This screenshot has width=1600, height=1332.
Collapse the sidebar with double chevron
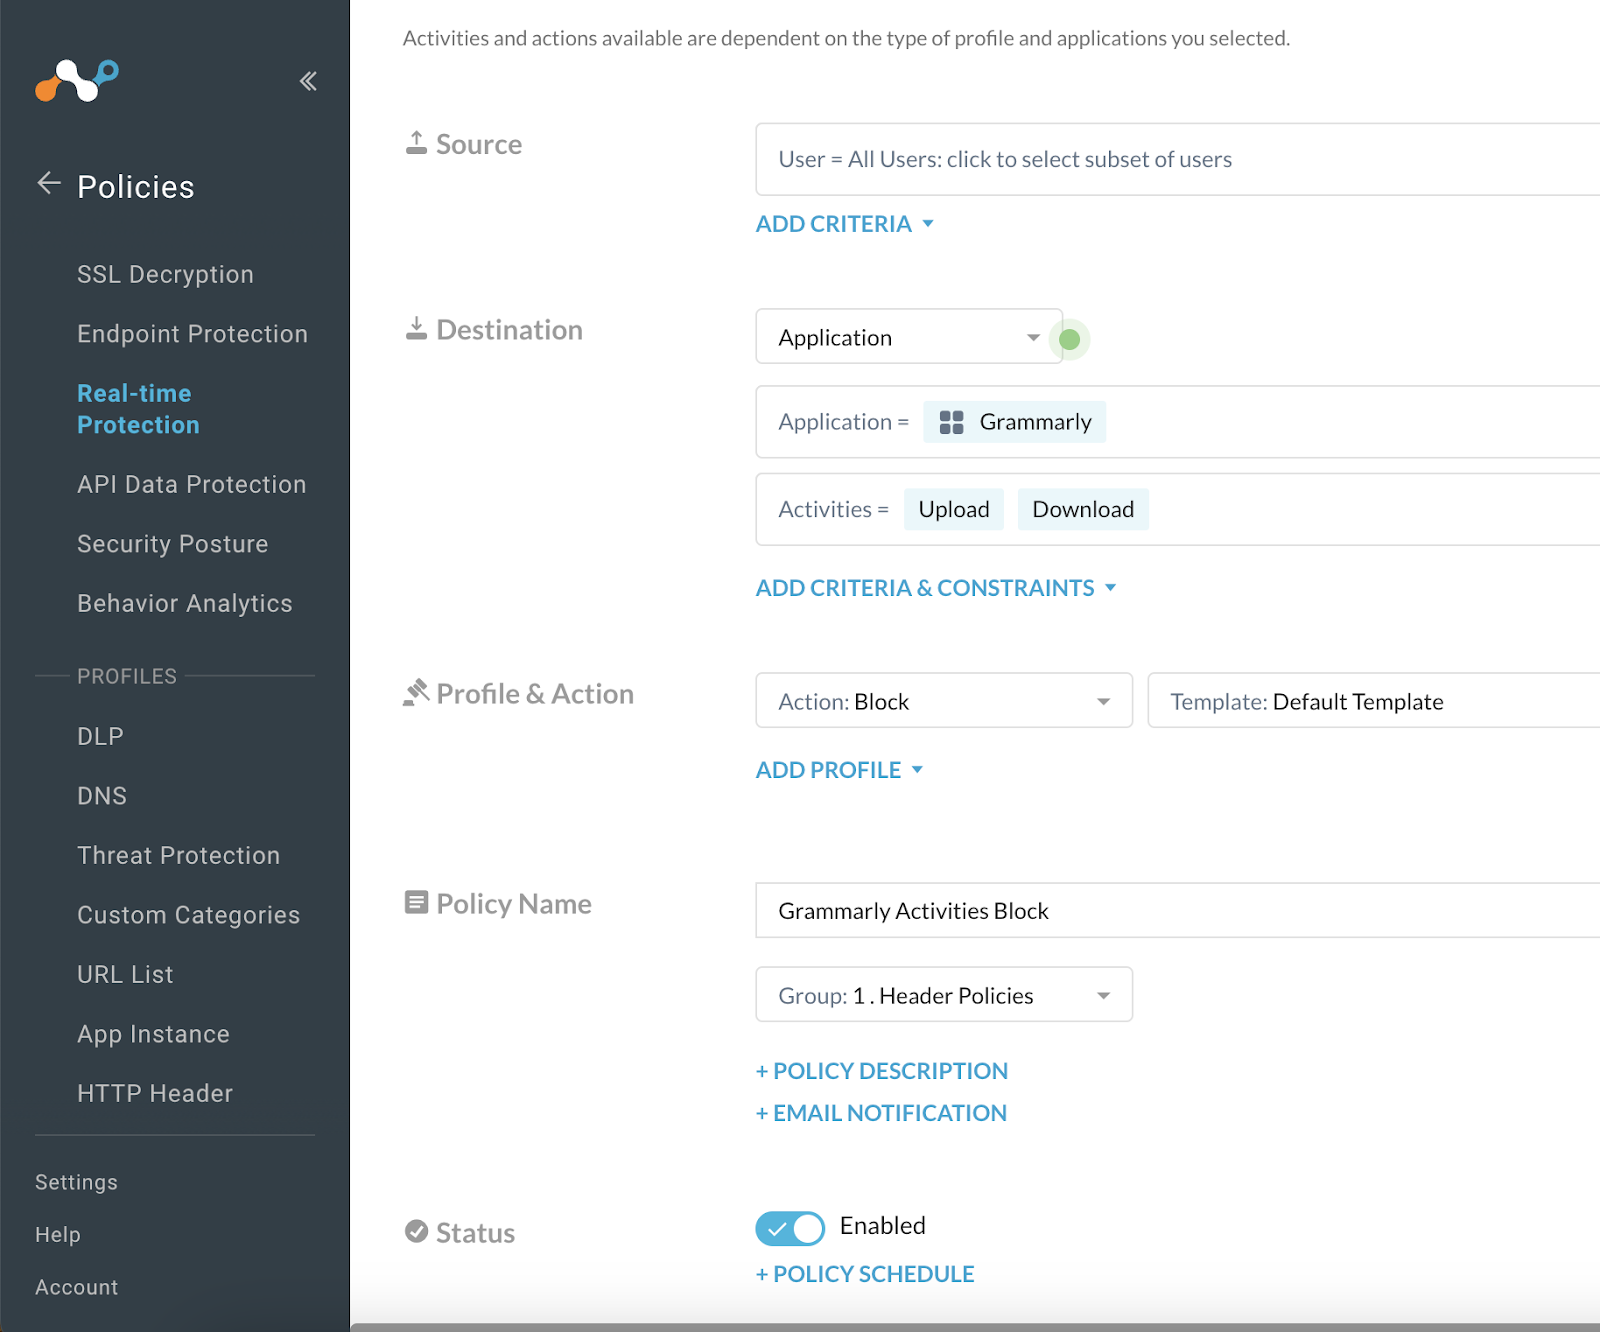[308, 81]
